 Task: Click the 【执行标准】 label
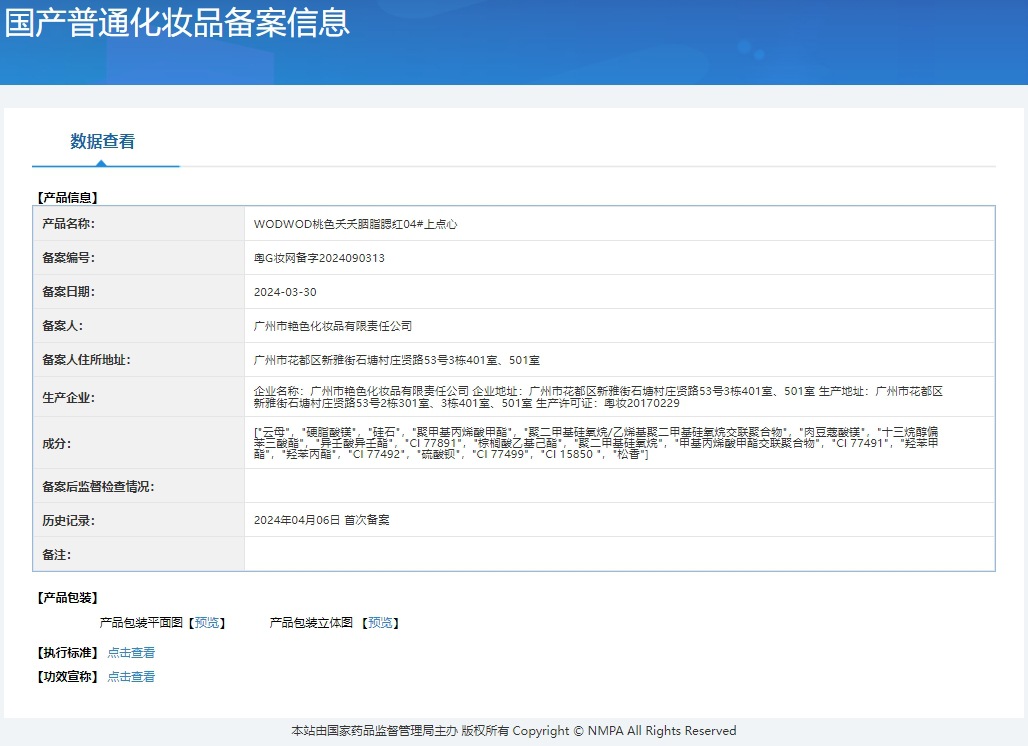68,653
